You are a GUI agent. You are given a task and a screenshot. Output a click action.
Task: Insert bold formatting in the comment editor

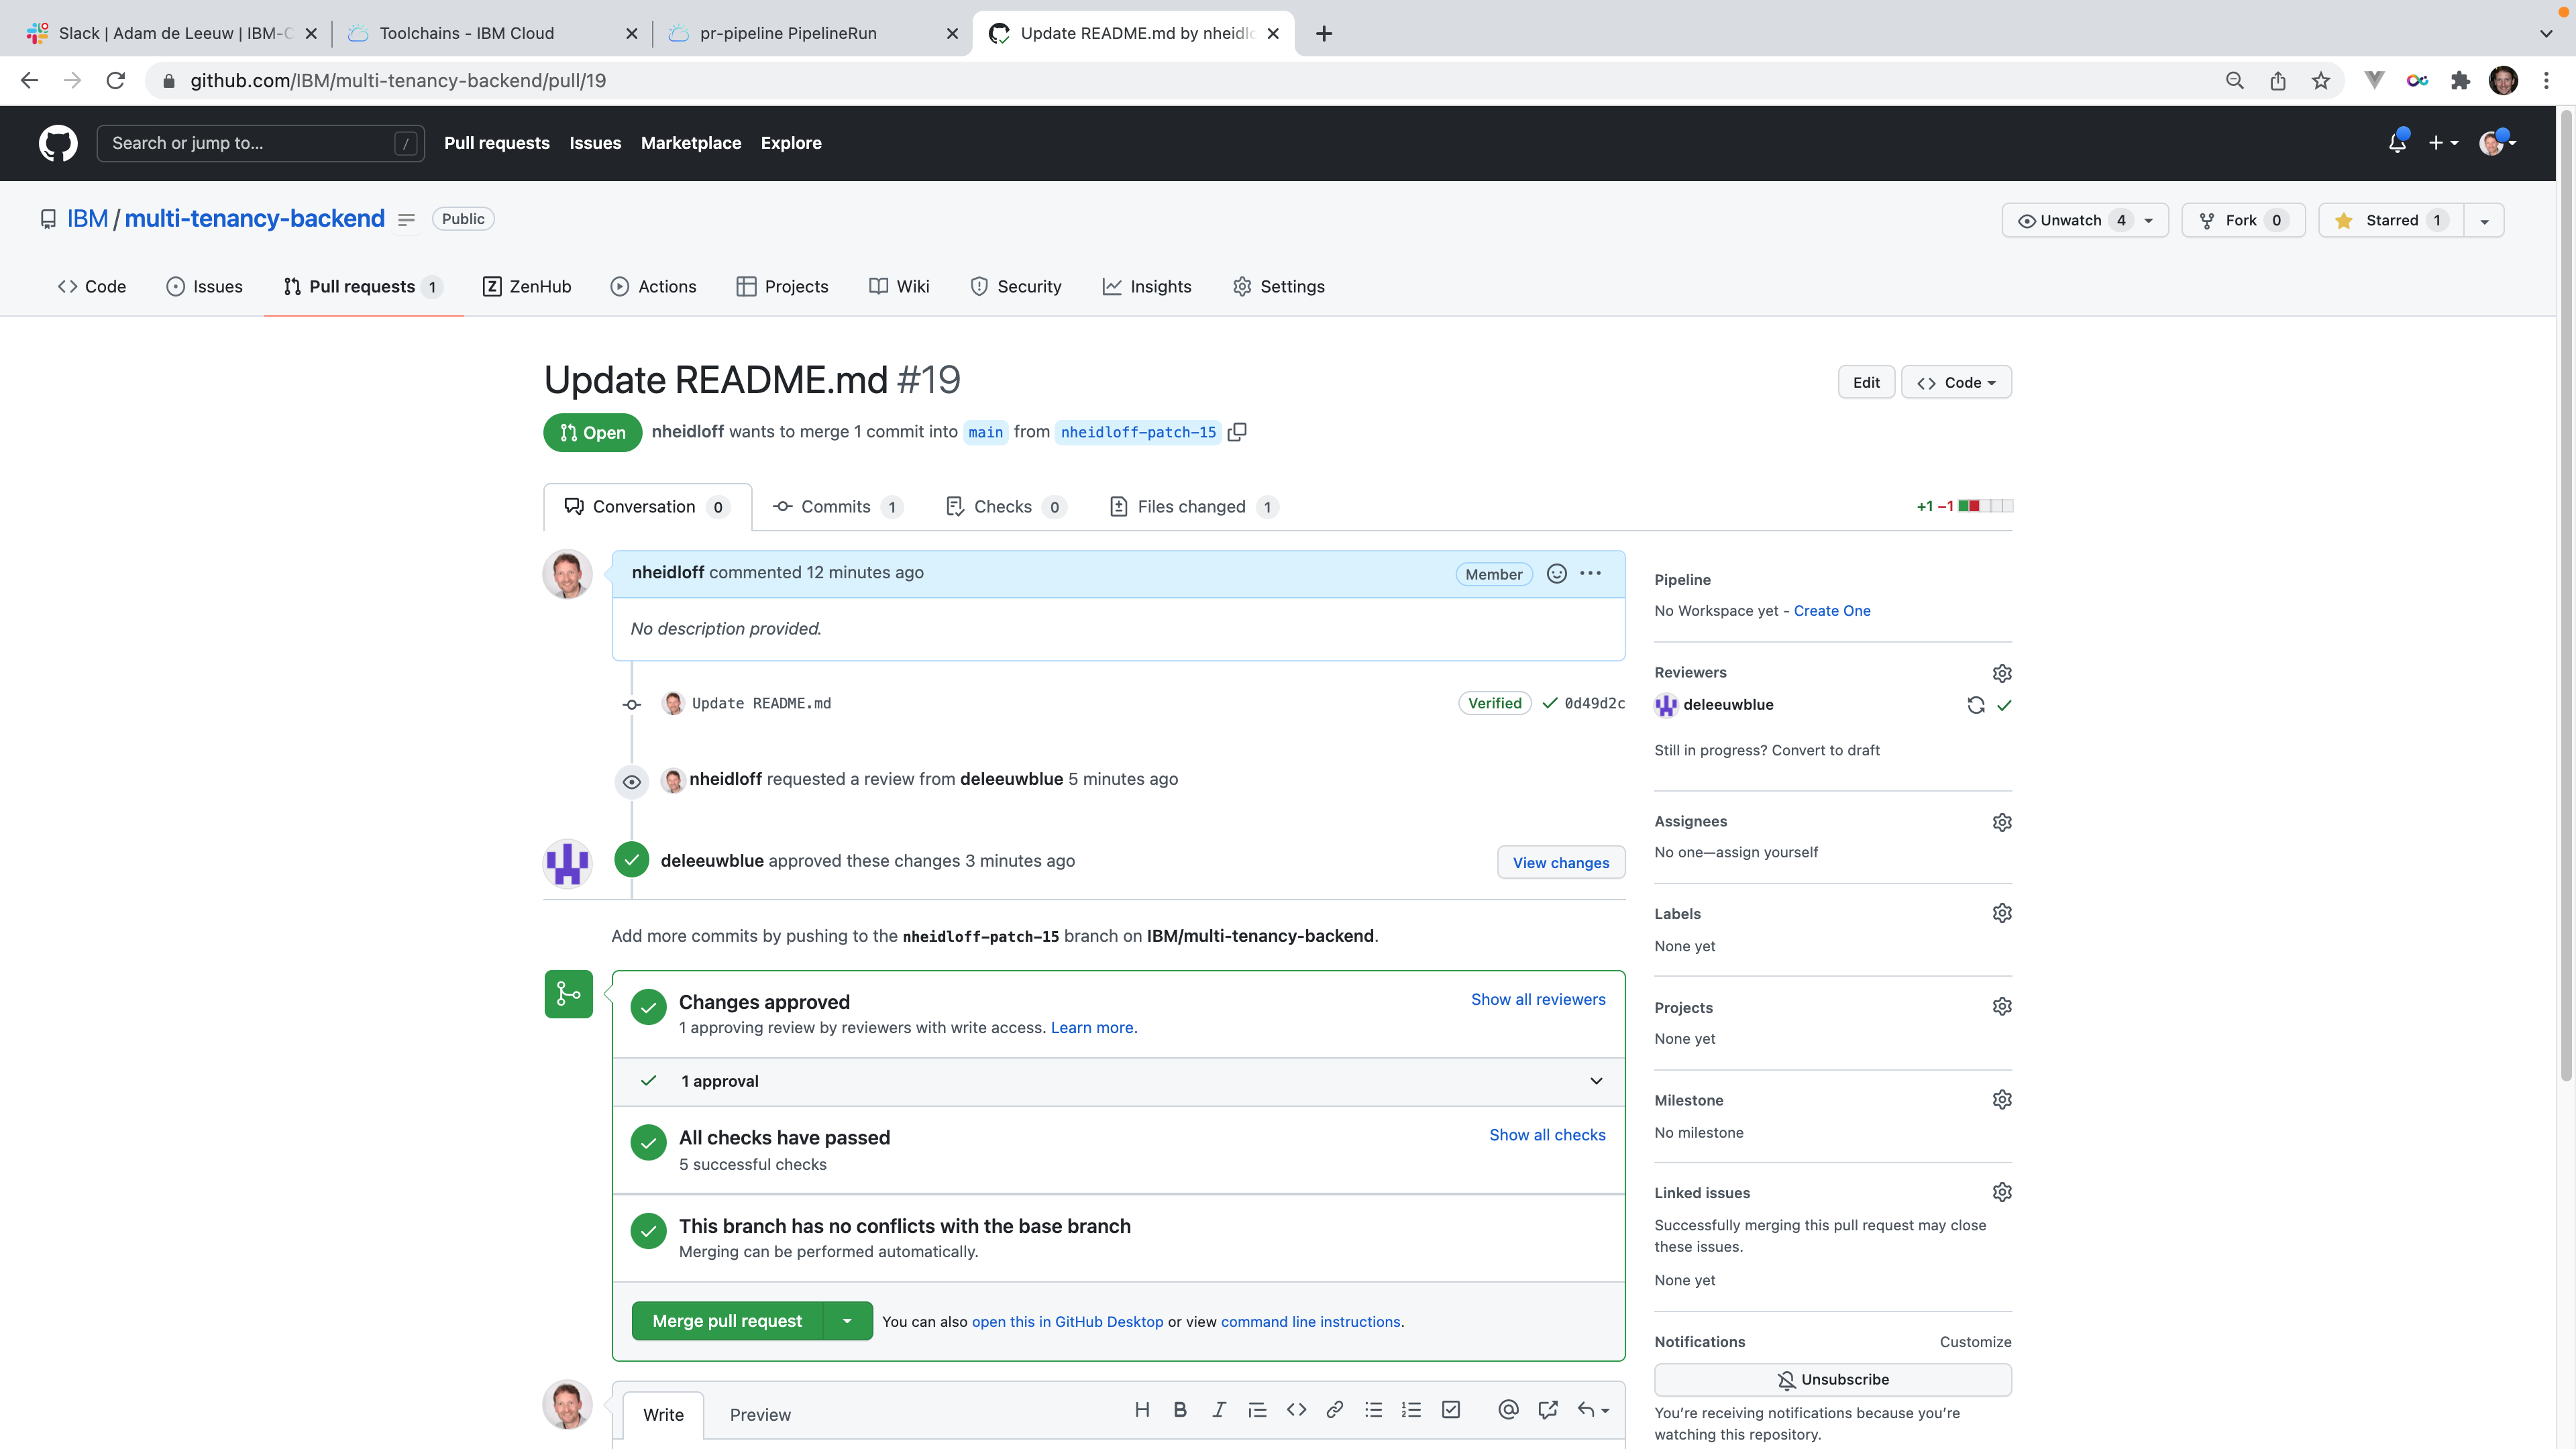pyautogui.click(x=1180, y=1410)
